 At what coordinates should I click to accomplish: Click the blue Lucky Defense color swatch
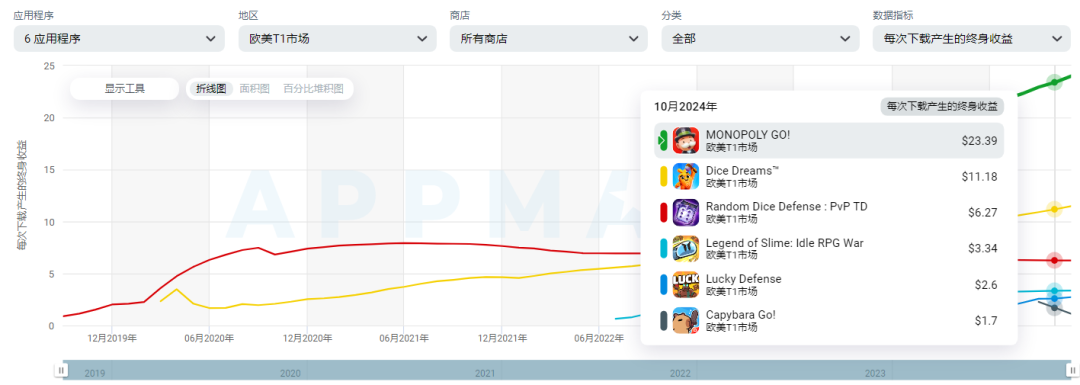[663, 284]
